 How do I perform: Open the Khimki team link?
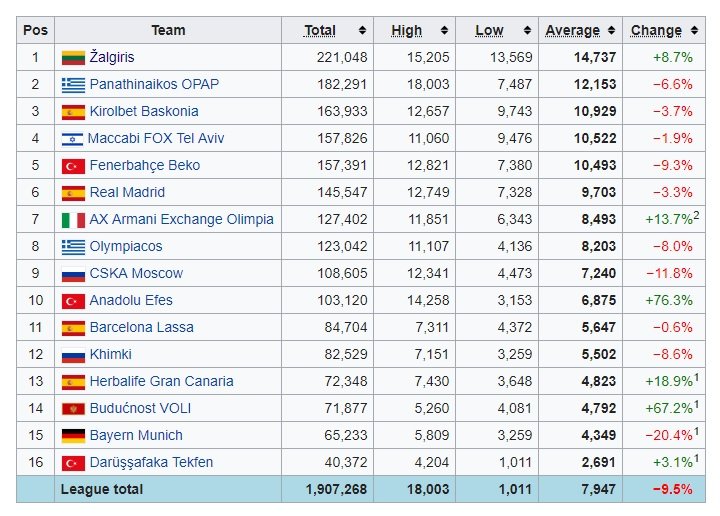(111, 354)
